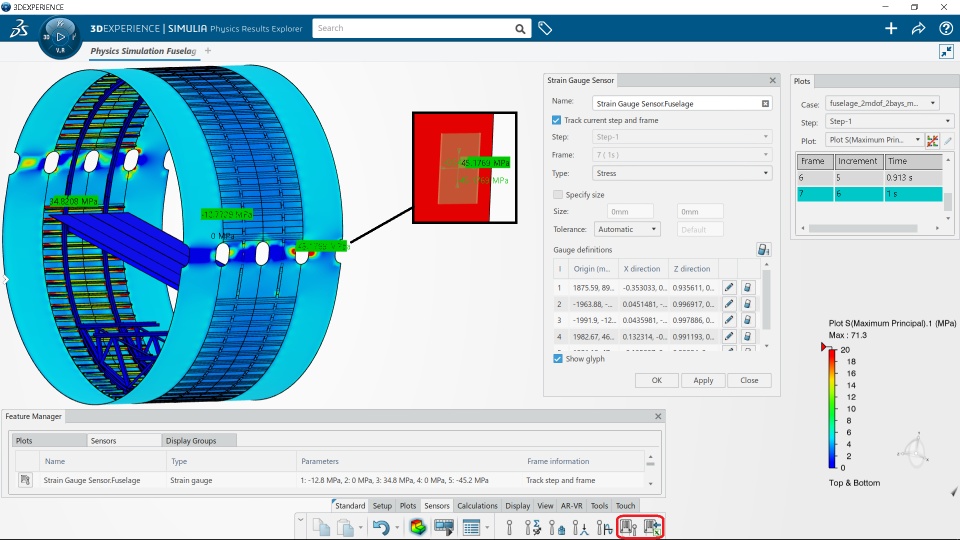Select the sensor with junction arrow icon
Image resolution: width=960 pixels, height=540 pixels.
click(x=580, y=527)
